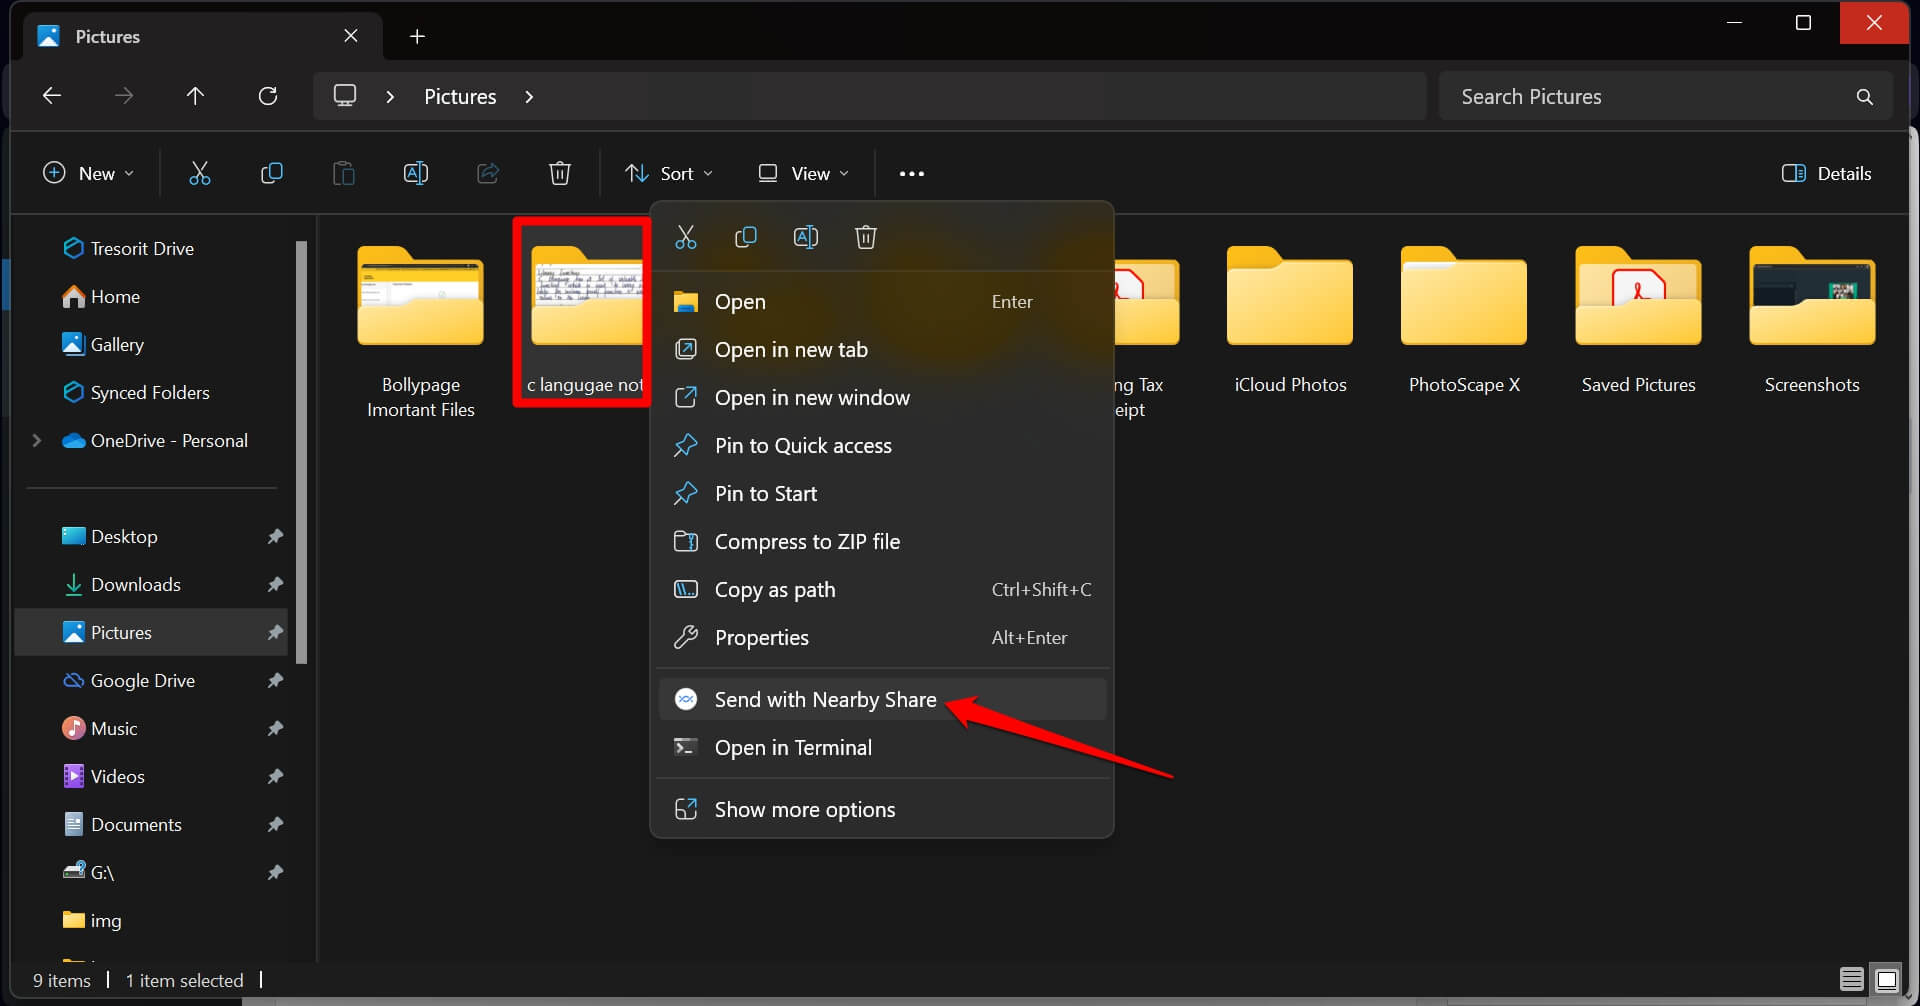Screen dimensions: 1920x1006
Task: Click Show more options
Action: [804, 810]
